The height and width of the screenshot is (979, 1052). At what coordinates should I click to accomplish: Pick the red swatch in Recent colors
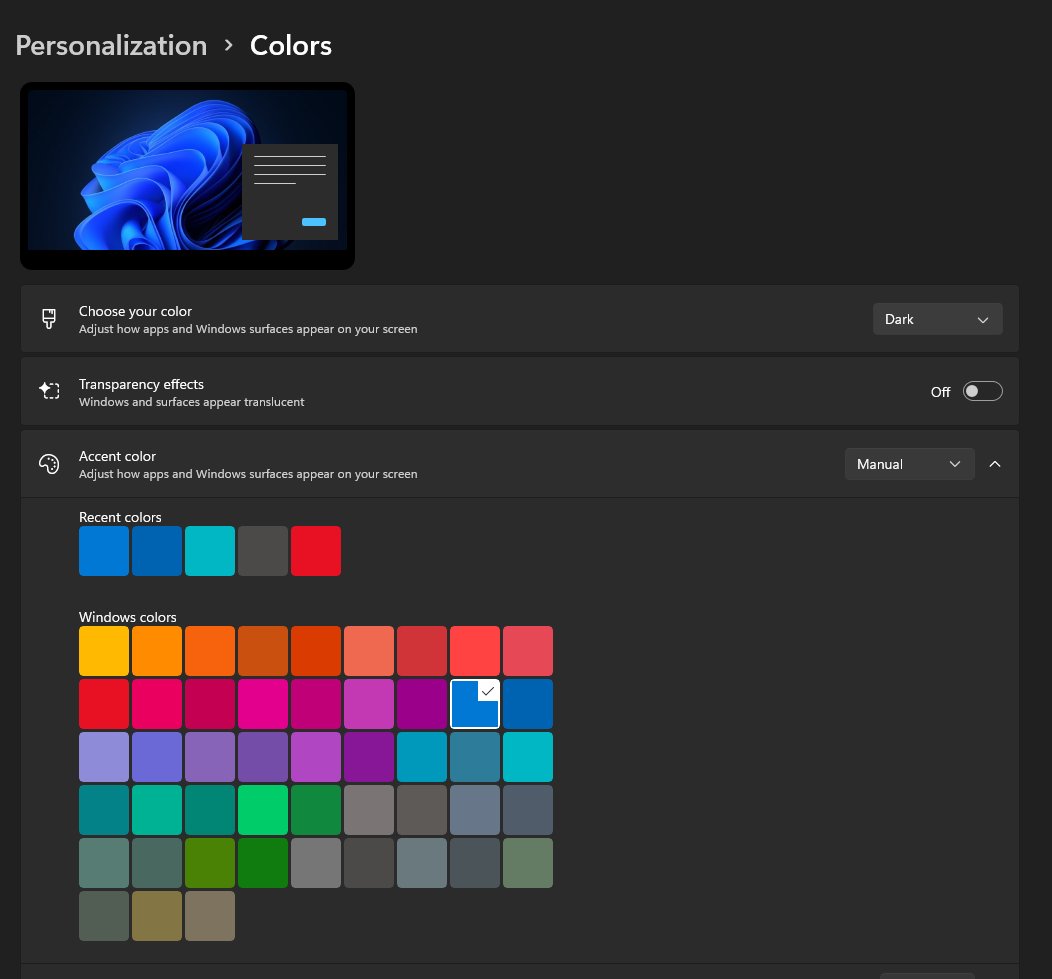316,551
